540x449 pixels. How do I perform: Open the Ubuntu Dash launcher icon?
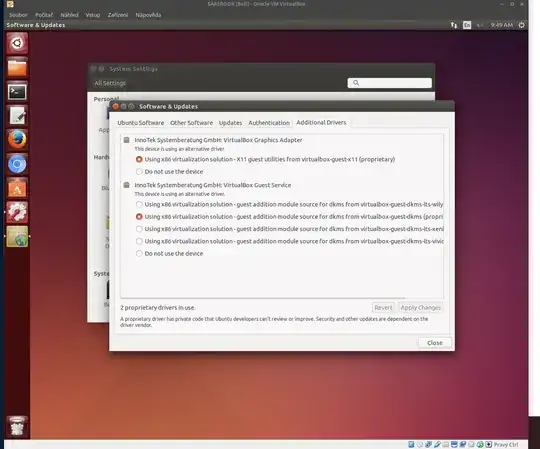pos(17,43)
